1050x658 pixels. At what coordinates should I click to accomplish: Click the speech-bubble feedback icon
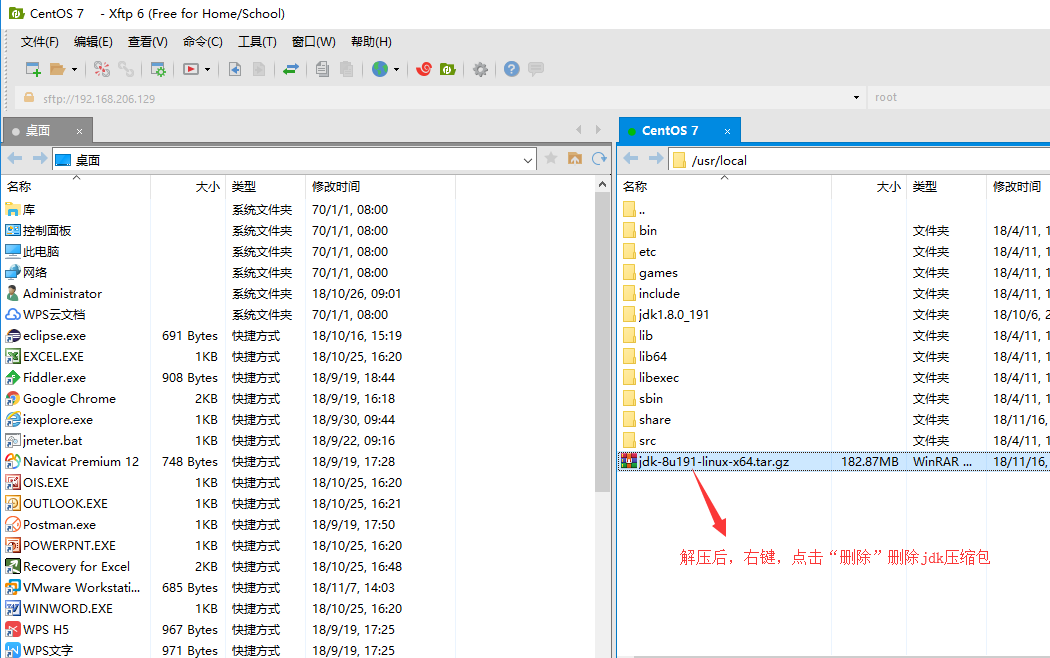point(536,69)
